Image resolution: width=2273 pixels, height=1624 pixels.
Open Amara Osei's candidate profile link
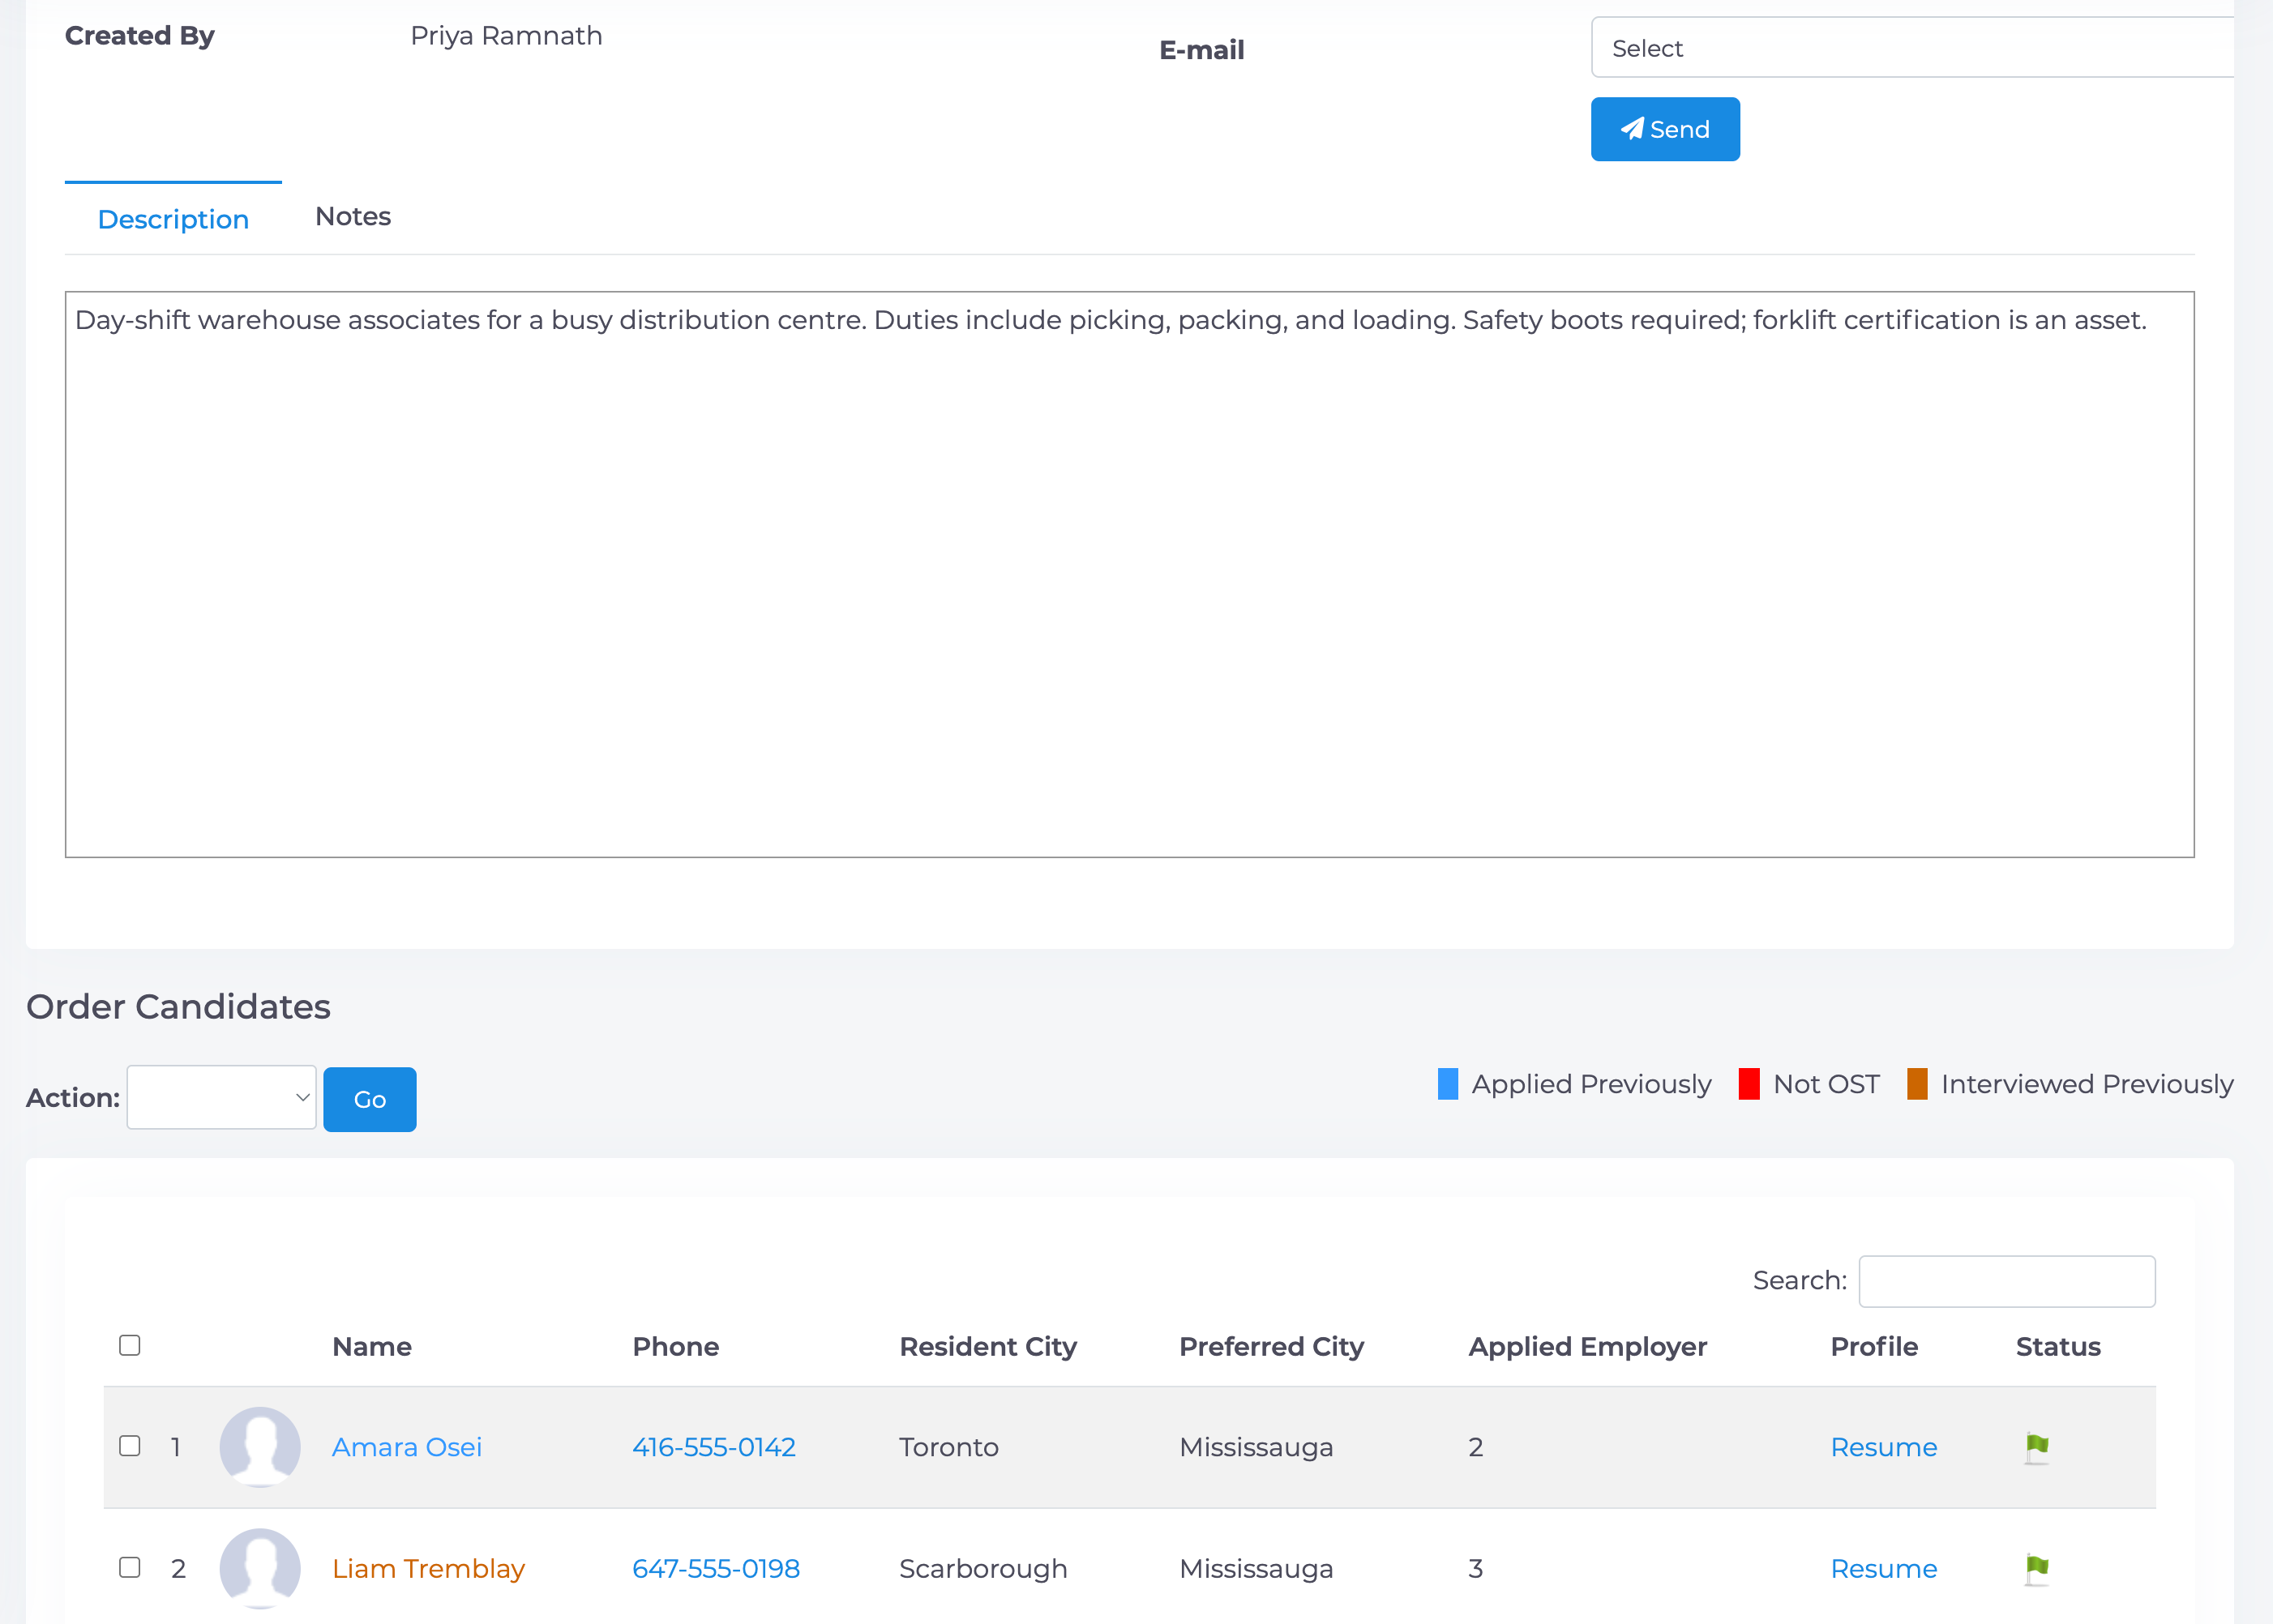(x=407, y=1447)
